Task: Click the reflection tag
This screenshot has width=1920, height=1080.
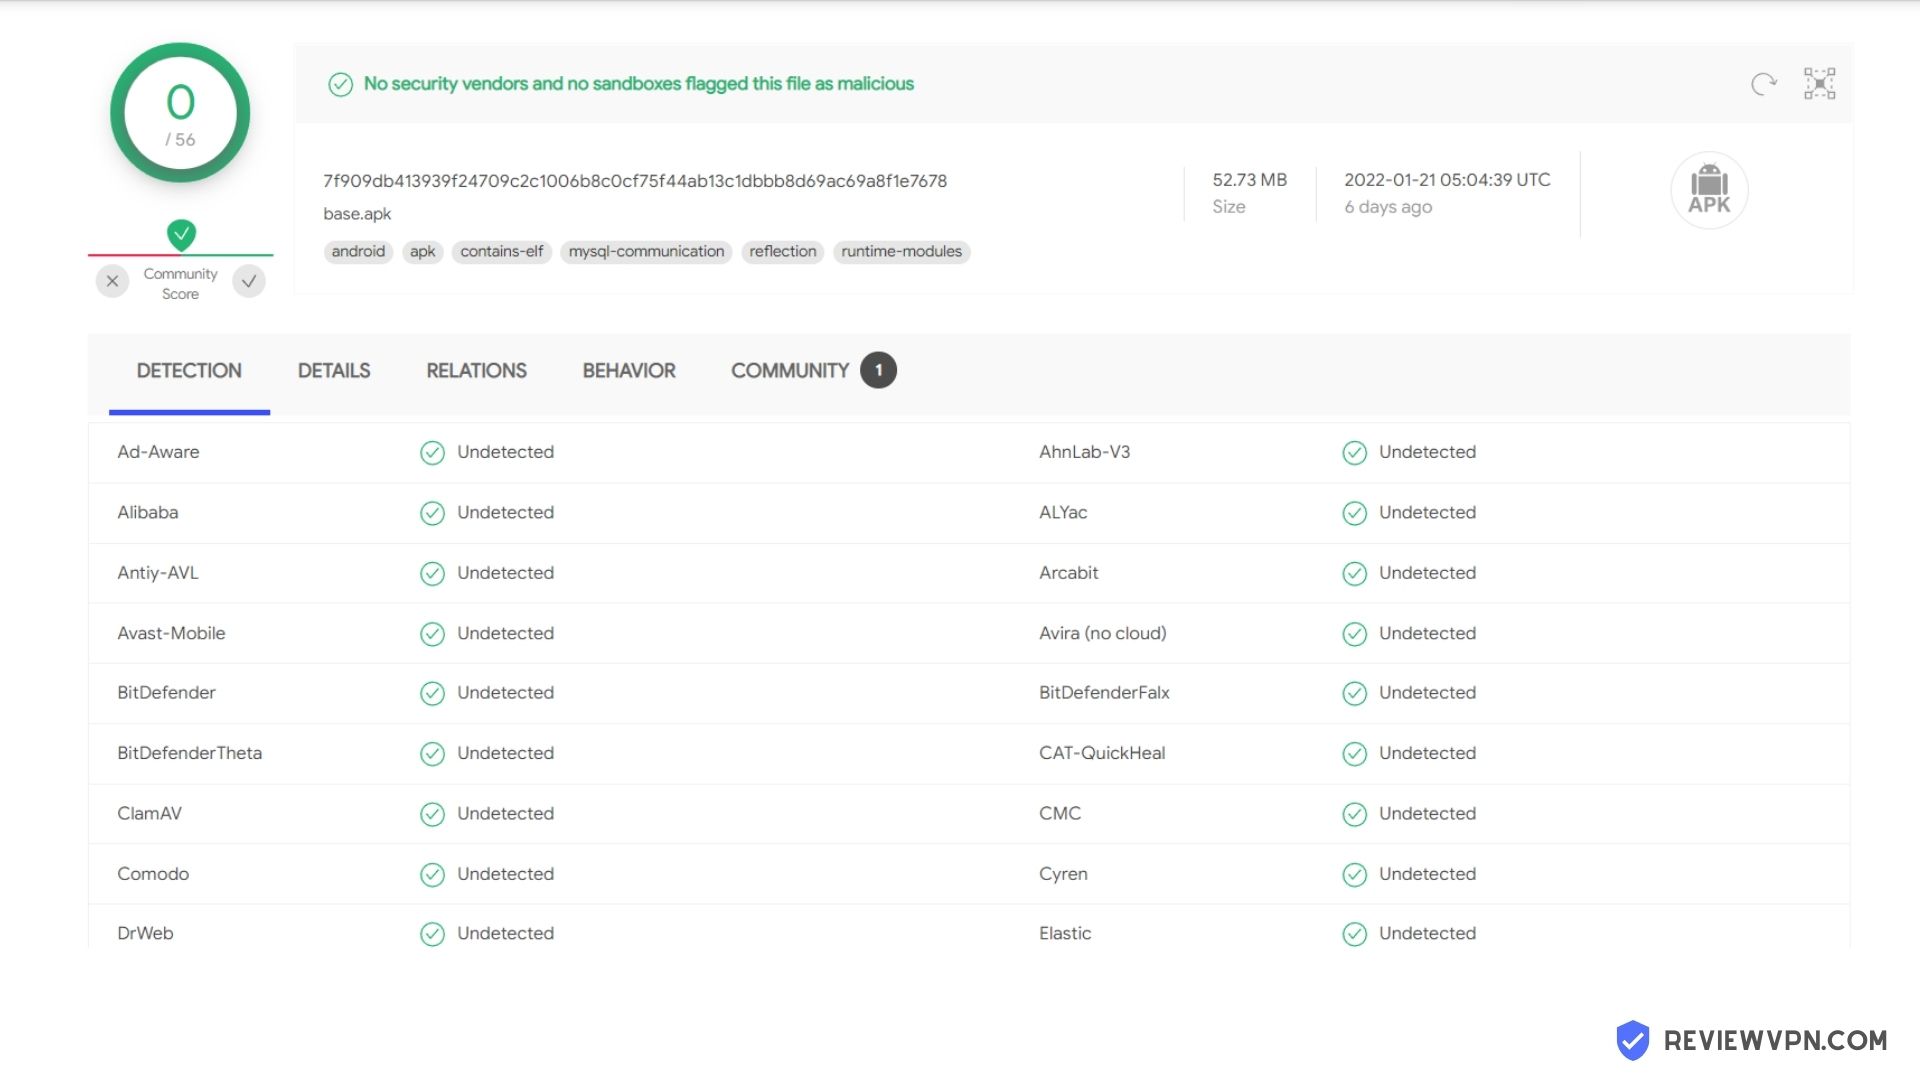Action: (782, 252)
